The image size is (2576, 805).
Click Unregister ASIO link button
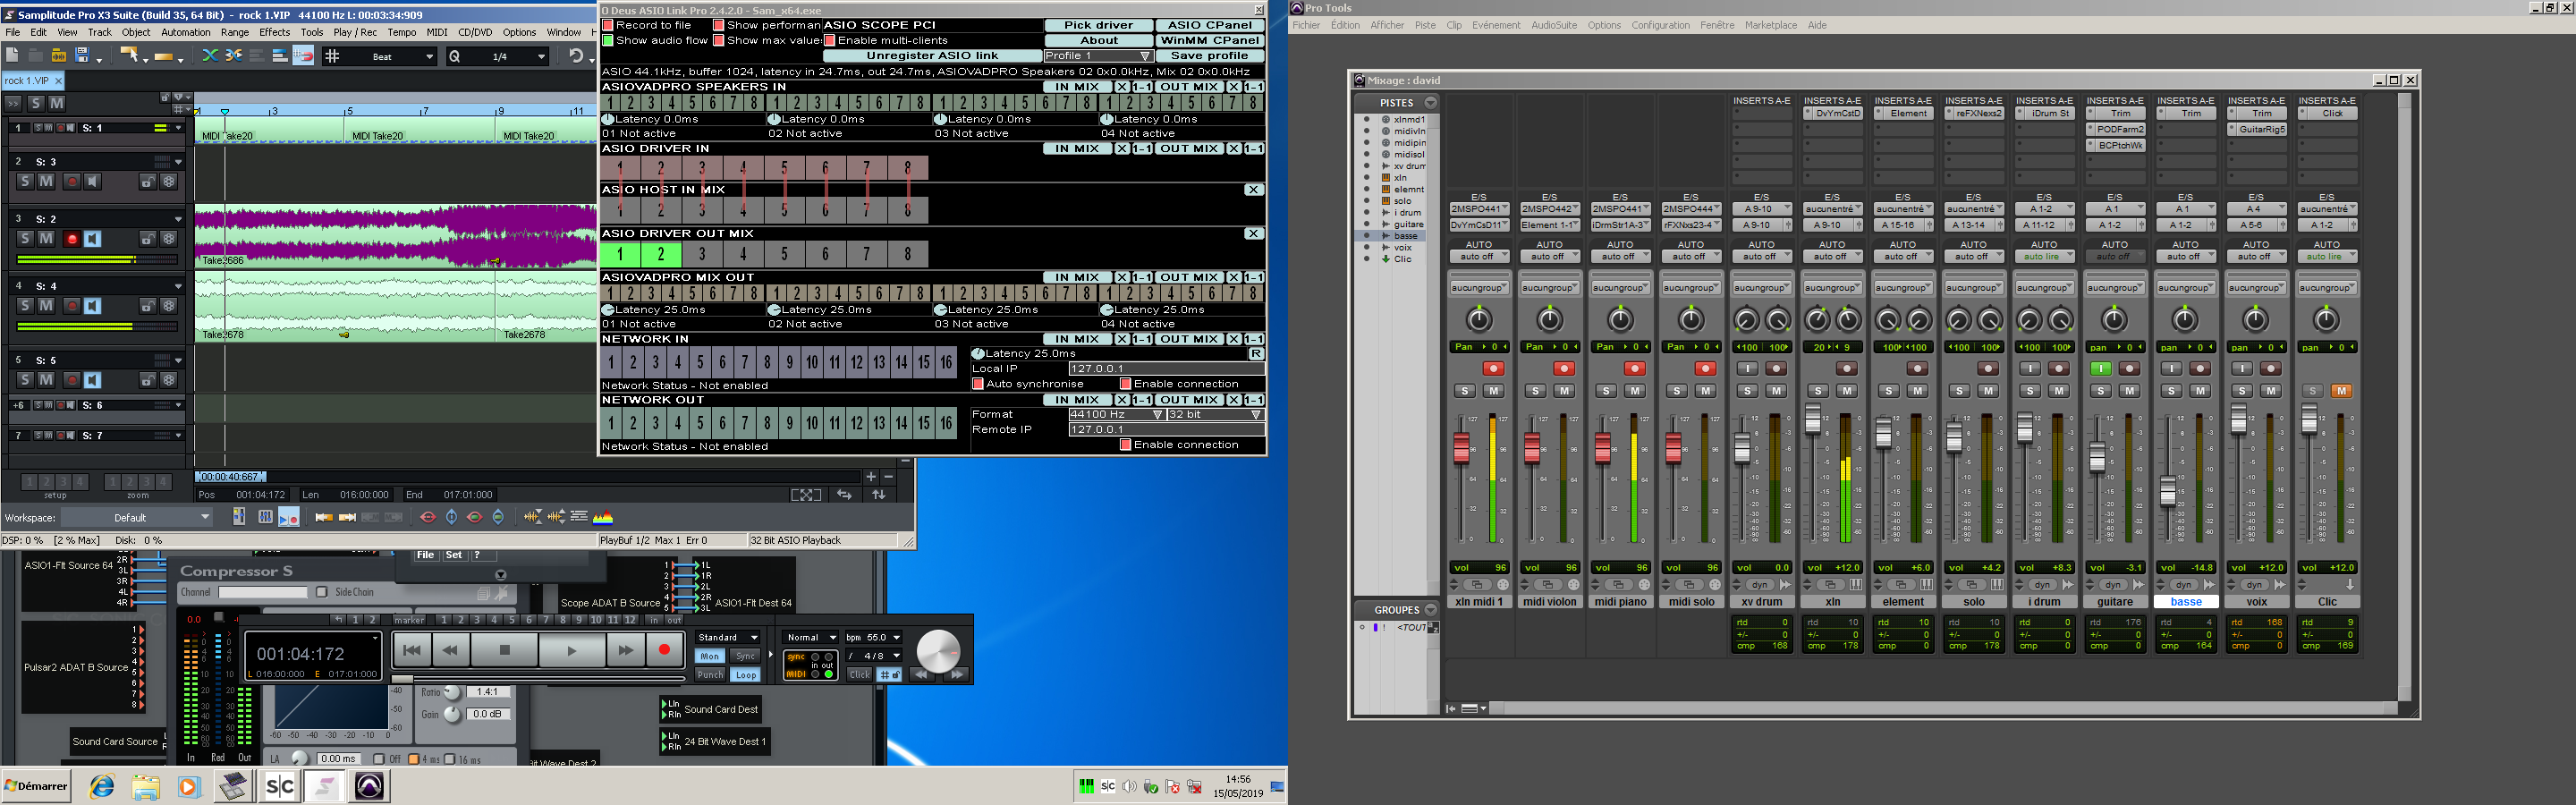pos(931,56)
